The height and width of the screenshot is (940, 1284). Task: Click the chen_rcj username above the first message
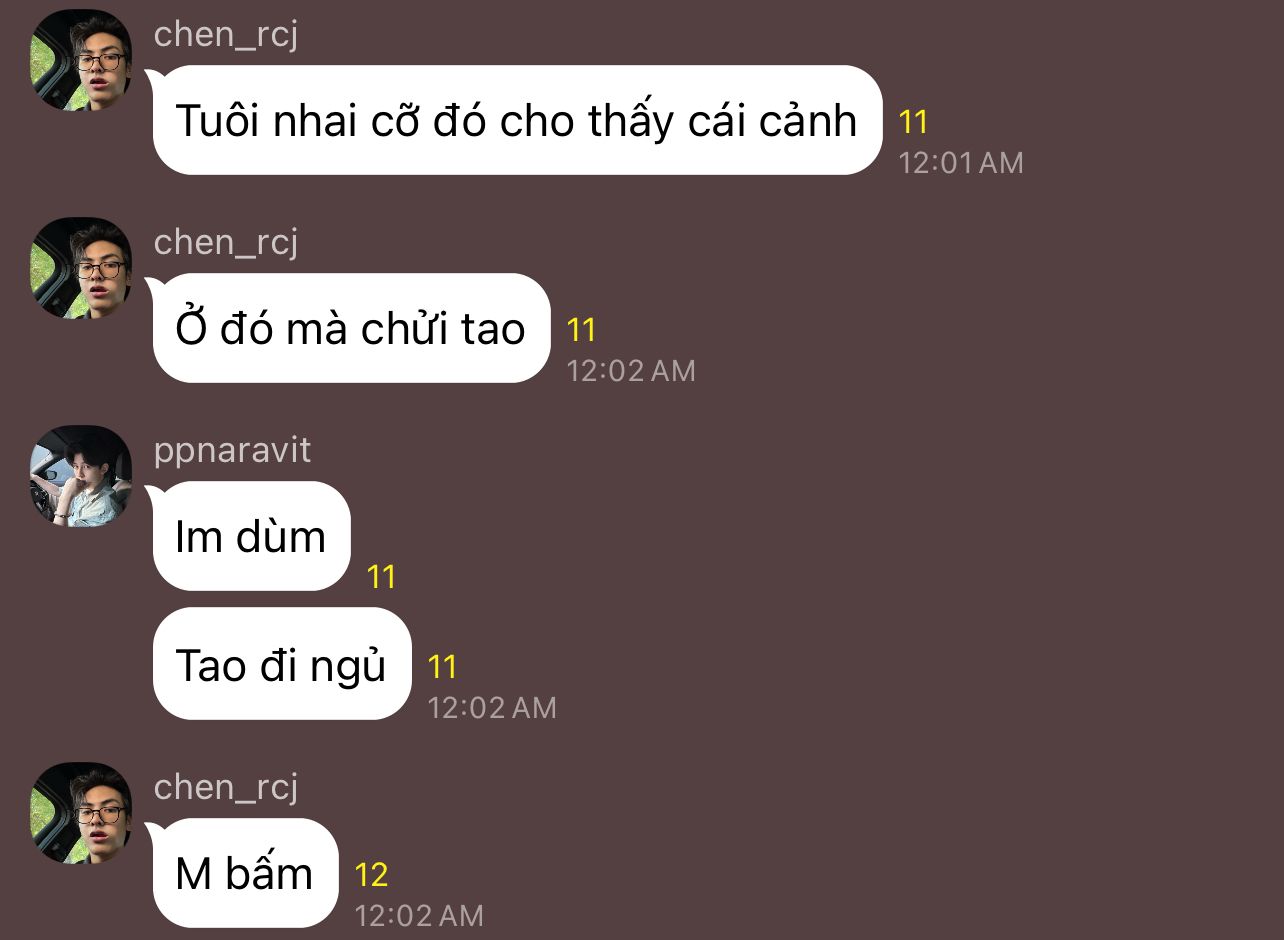click(x=226, y=34)
